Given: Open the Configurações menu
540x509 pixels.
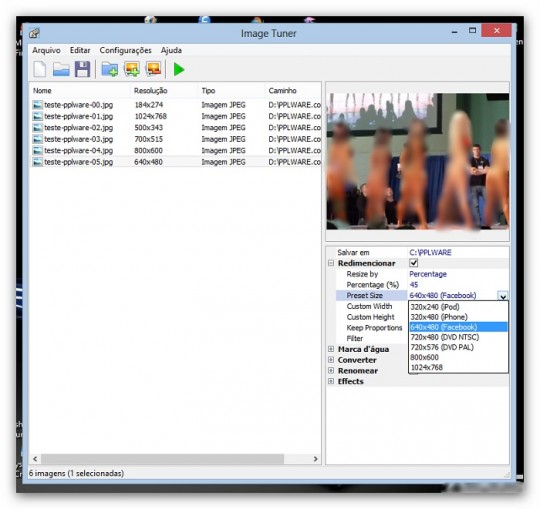Looking at the screenshot, I should (125, 50).
